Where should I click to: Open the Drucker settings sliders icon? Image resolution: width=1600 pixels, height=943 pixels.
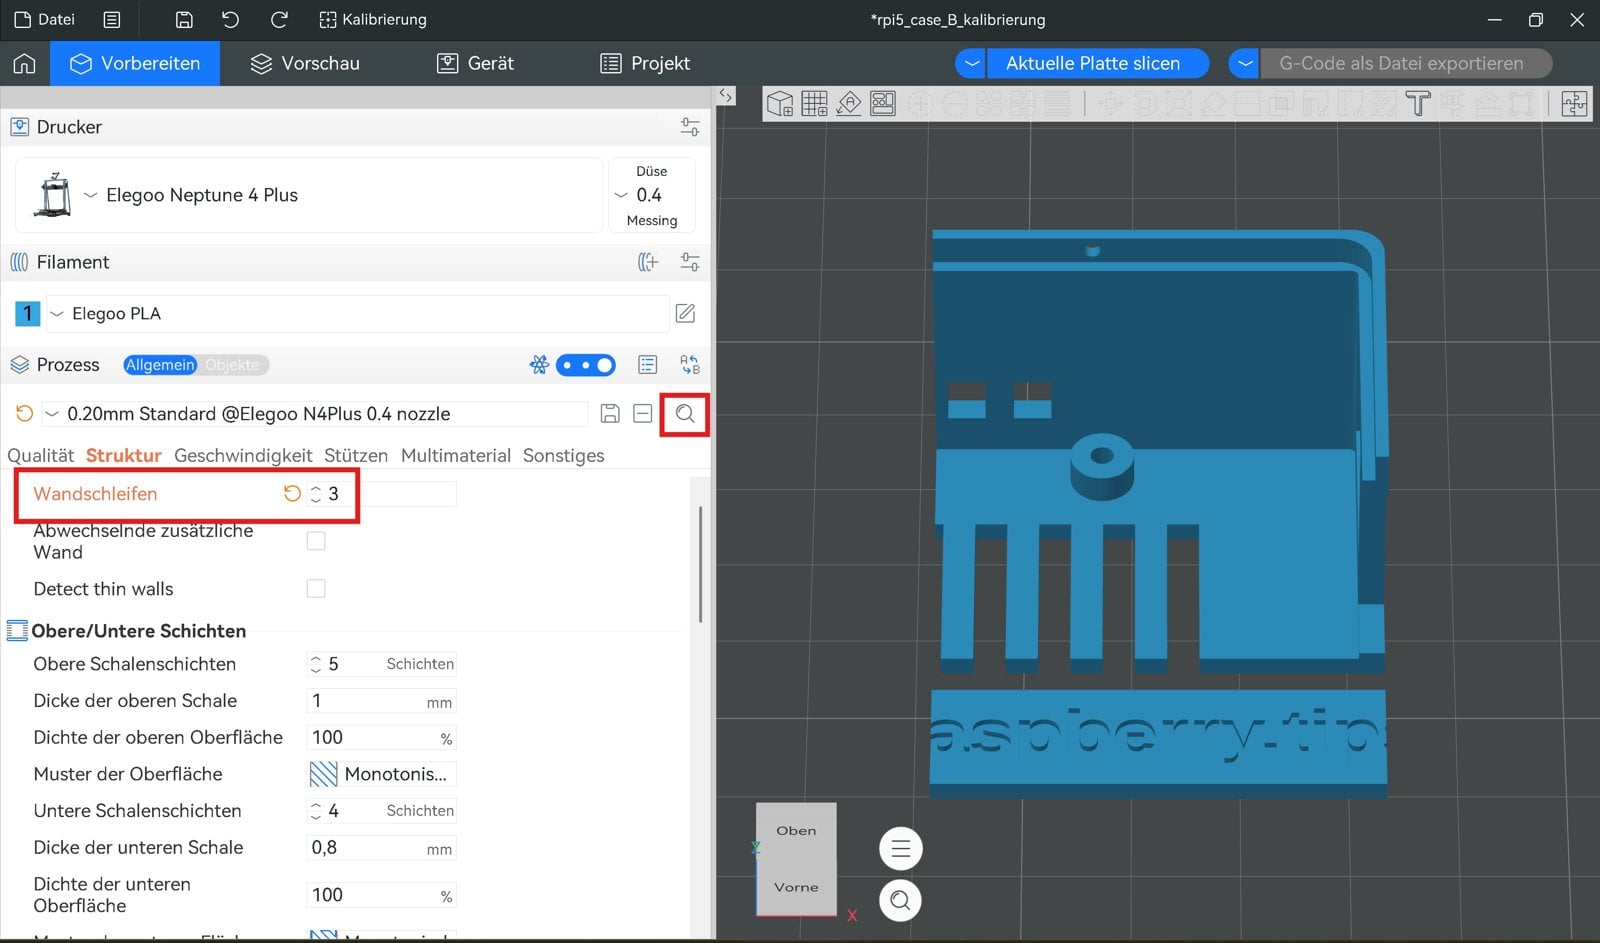tap(690, 127)
